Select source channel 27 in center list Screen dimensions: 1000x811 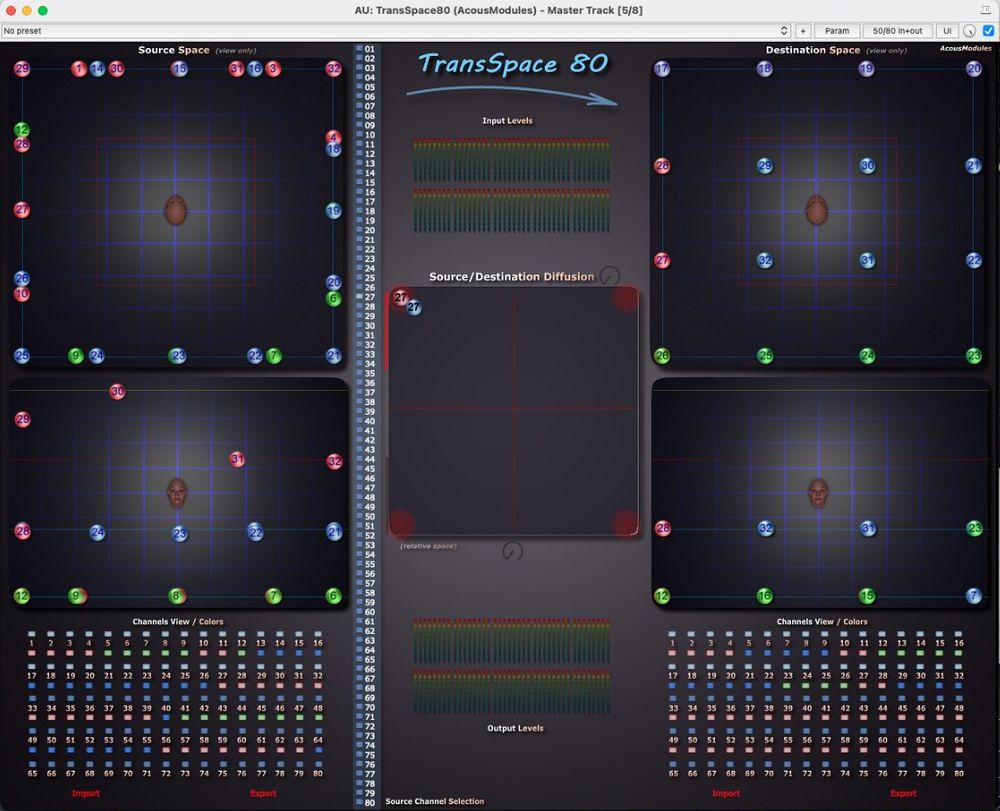(x=360, y=297)
